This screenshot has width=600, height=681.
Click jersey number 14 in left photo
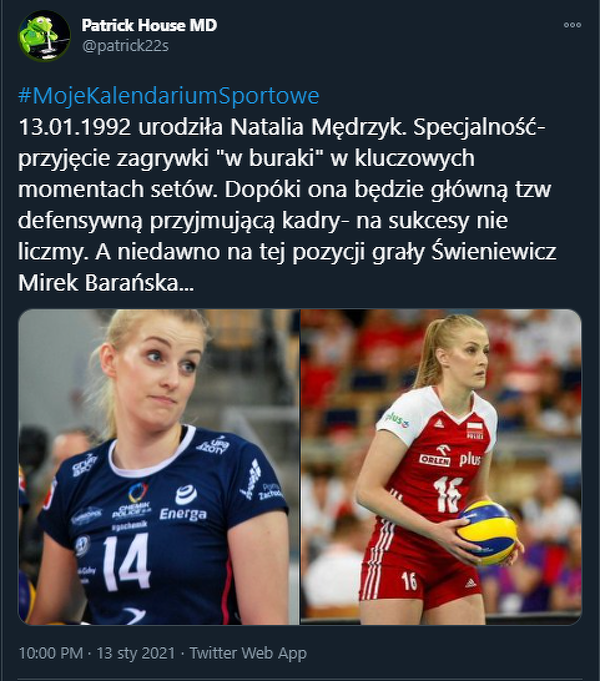[126, 562]
